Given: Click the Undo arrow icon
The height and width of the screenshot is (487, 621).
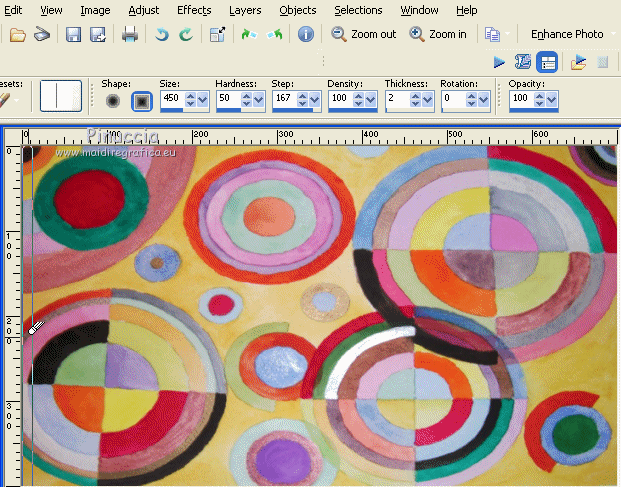Looking at the screenshot, I should (162, 34).
